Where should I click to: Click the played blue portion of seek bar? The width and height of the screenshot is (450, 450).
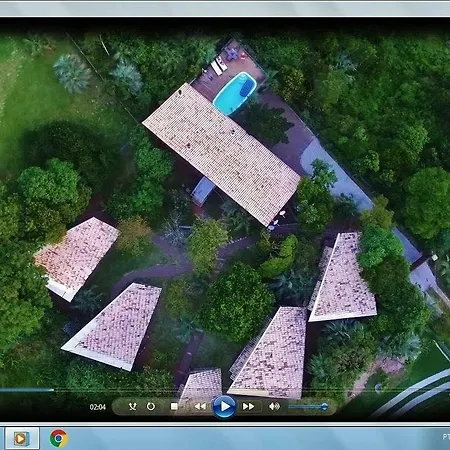27,389
